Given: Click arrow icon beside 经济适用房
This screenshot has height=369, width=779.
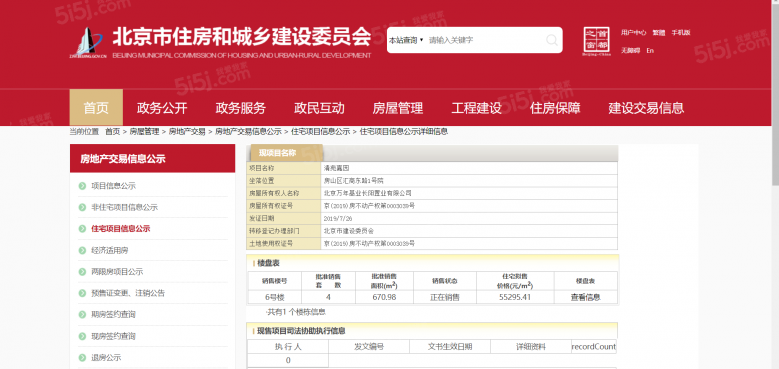Looking at the screenshot, I should tap(82, 250).
